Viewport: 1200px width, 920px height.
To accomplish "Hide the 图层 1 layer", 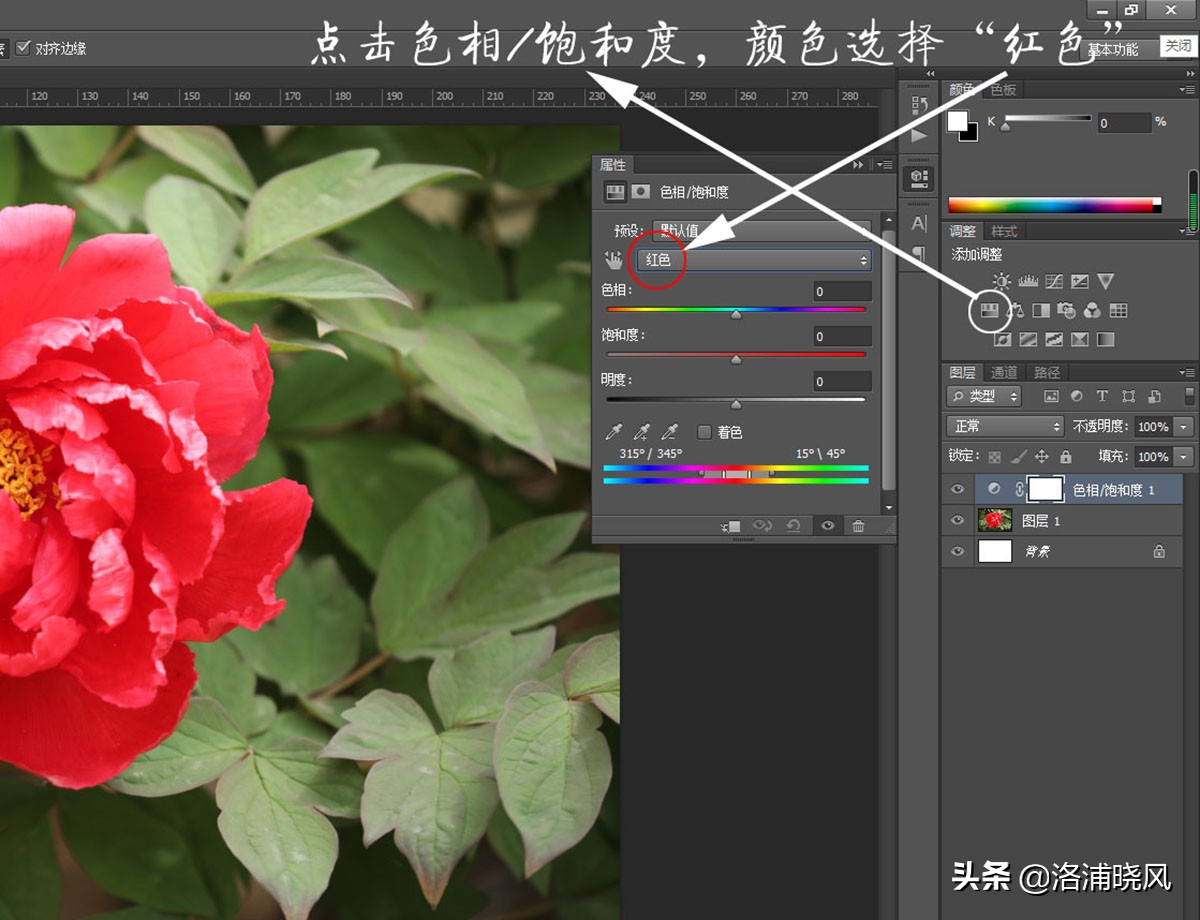I will coord(958,520).
